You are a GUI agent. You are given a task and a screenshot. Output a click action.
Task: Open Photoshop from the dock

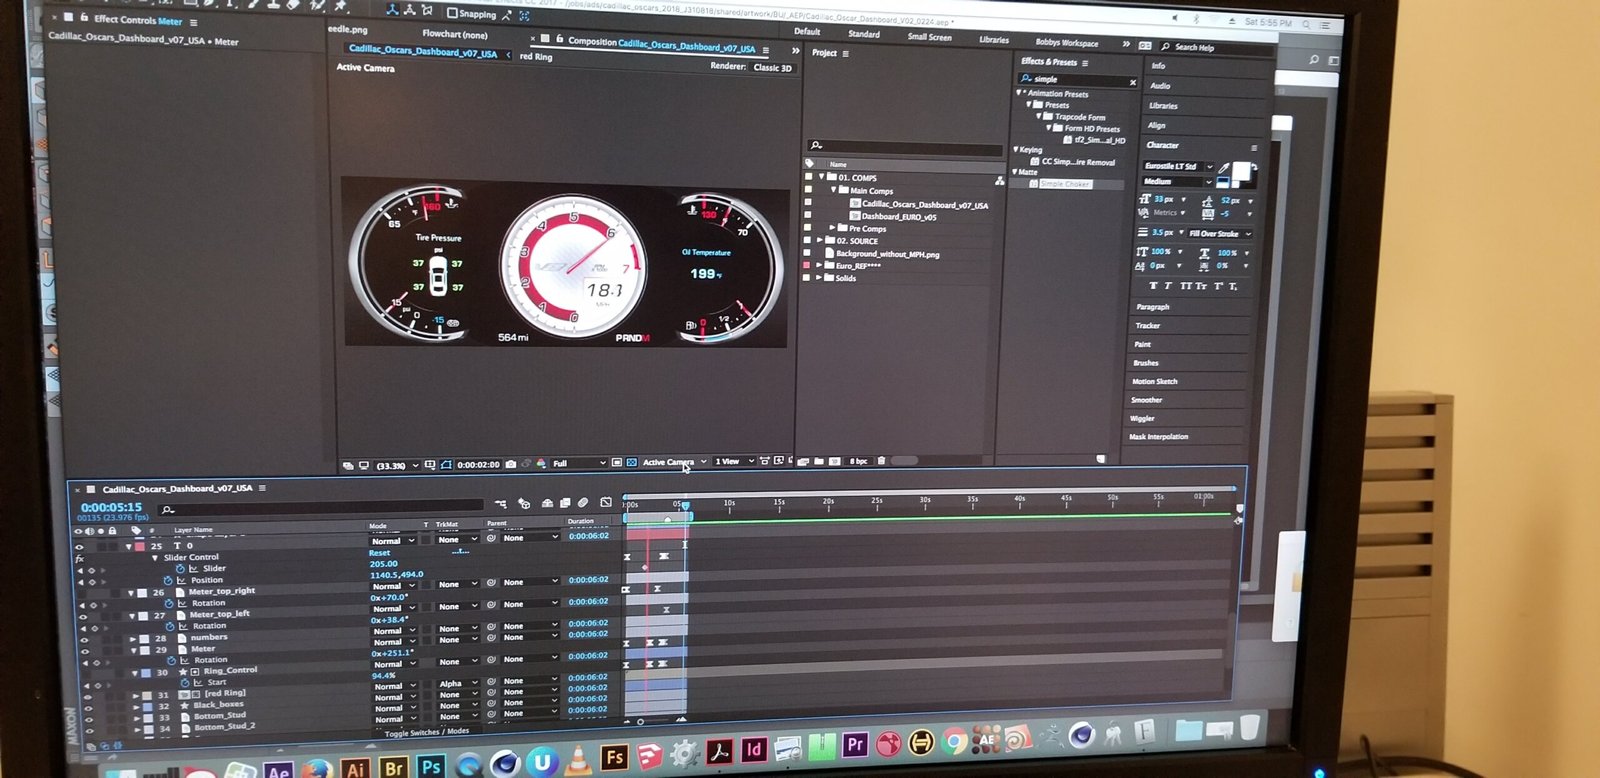pos(430,768)
